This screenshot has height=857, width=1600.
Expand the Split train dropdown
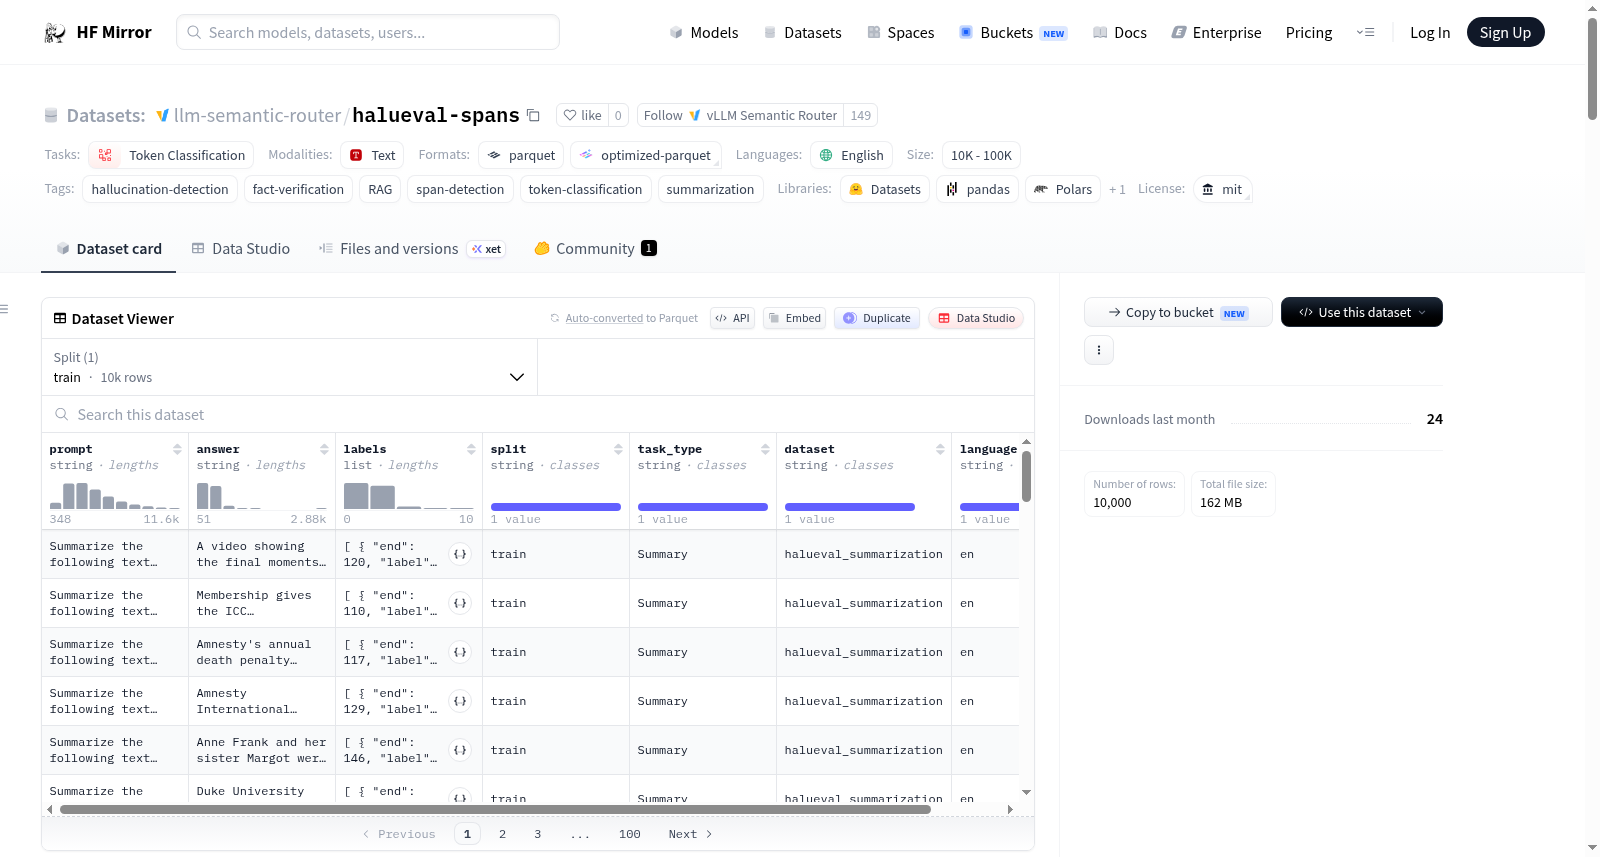[x=289, y=367]
